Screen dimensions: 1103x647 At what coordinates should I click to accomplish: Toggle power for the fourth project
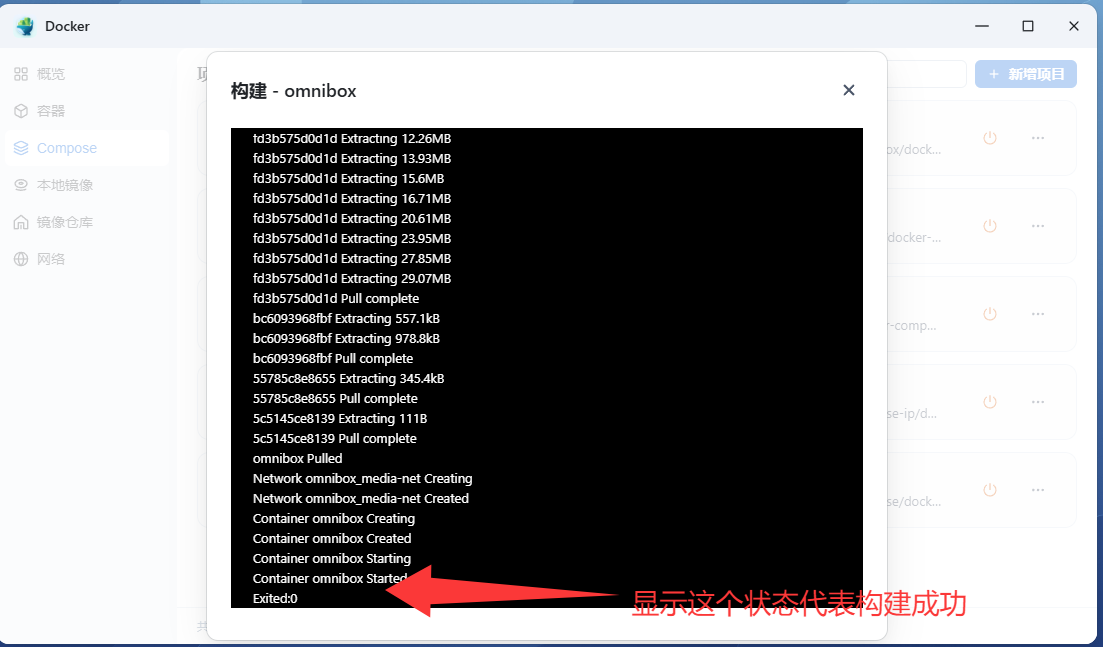990,402
